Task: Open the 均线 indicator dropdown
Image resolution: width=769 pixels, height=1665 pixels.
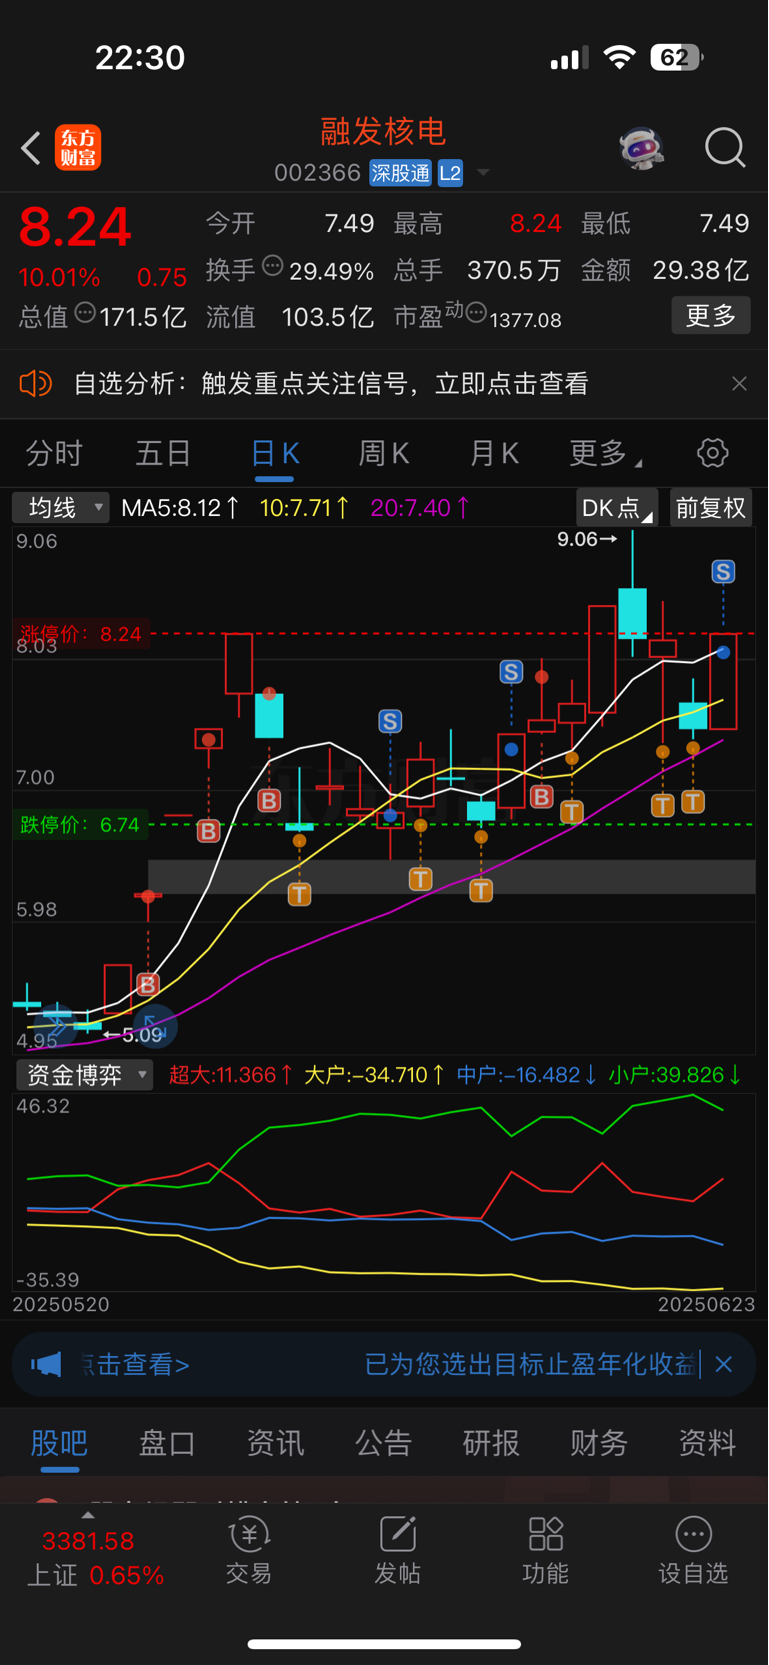Action: [61, 508]
